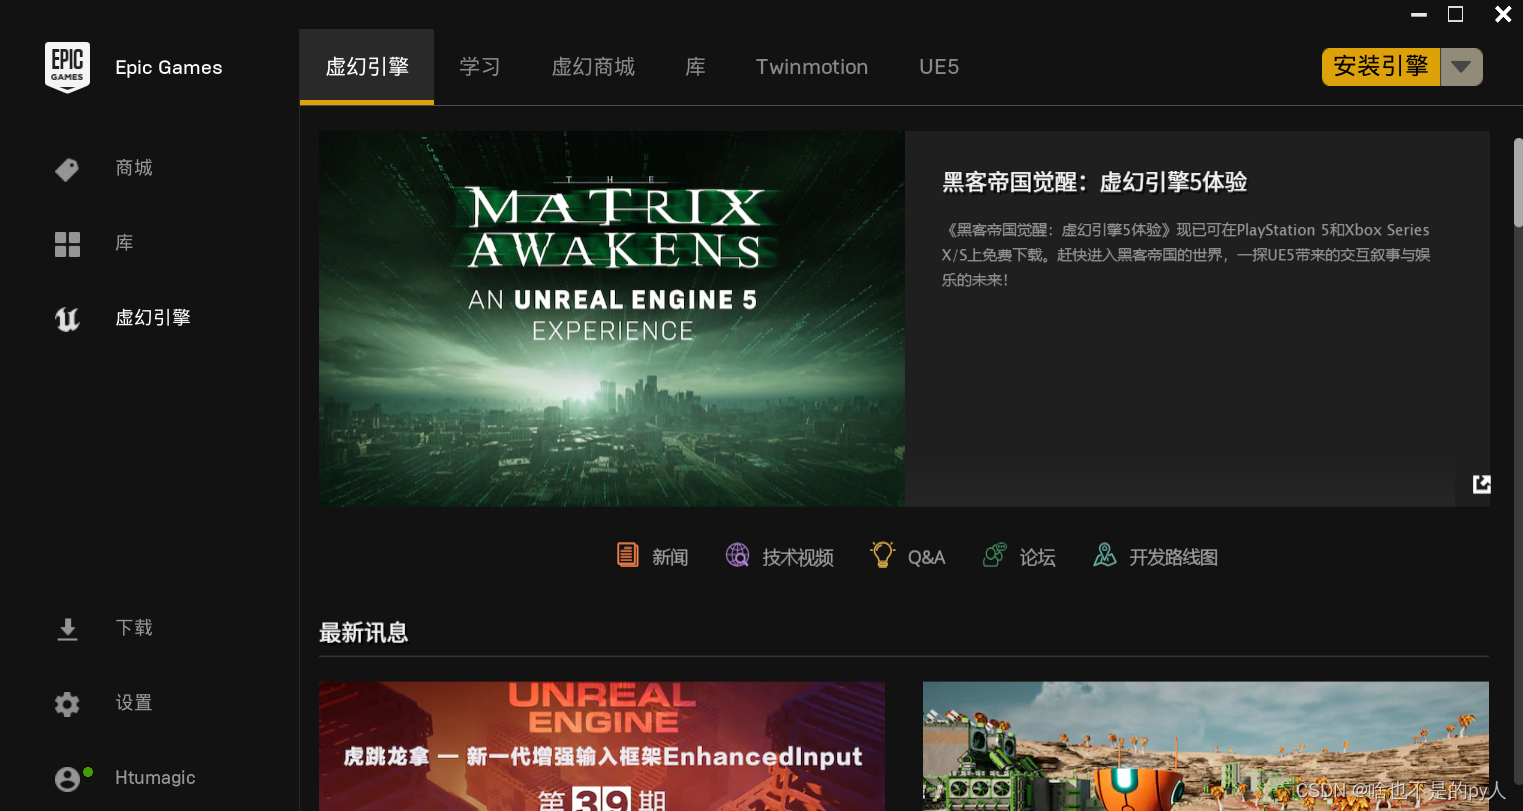
Task: Expand the install engine dropdown arrow
Action: coord(1461,67)
